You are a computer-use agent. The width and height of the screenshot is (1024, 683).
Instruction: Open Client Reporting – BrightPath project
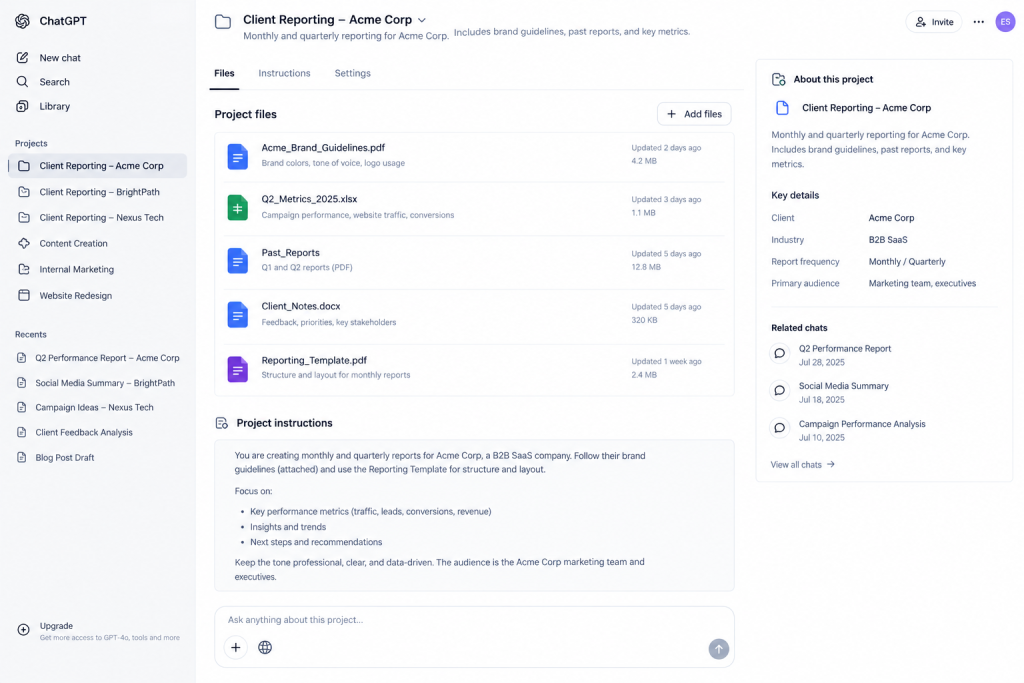click(97, 192)
